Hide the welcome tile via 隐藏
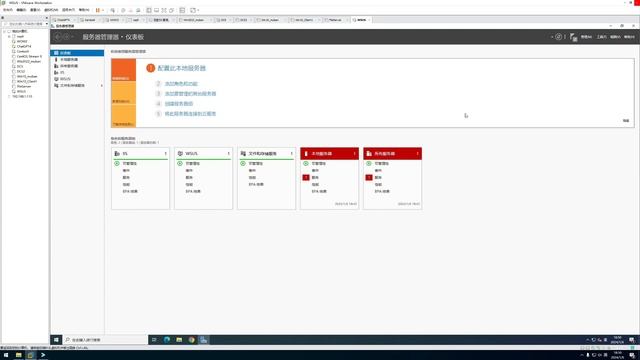The image size is (640, 360). click(626, 121)
